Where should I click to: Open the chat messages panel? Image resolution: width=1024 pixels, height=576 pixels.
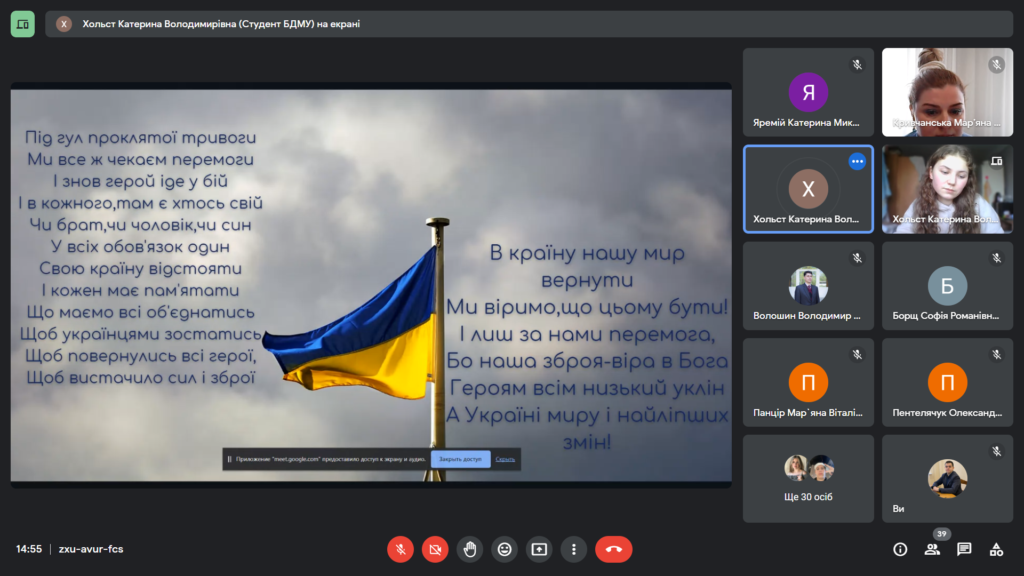[964, 549]
